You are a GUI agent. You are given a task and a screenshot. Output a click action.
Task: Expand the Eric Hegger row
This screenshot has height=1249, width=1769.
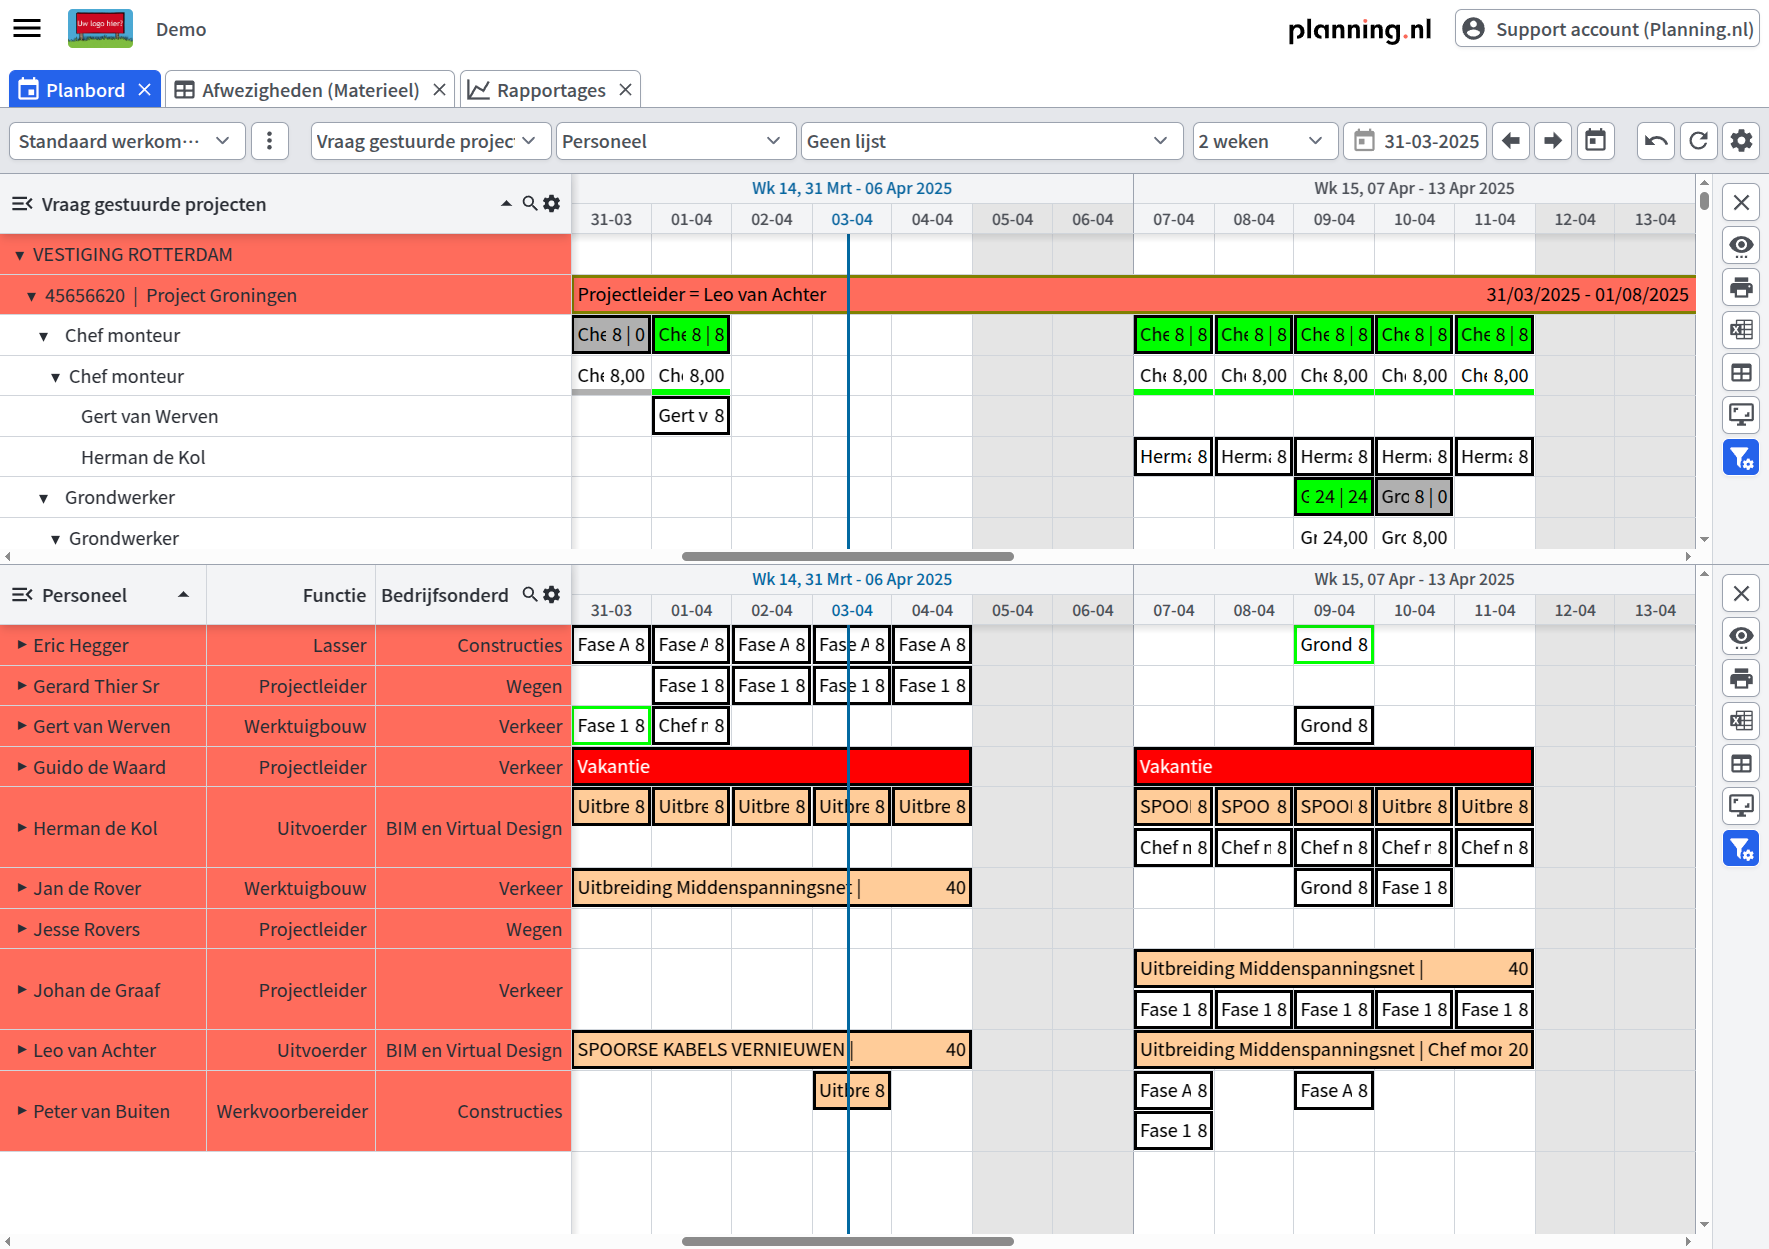[21, 645]
